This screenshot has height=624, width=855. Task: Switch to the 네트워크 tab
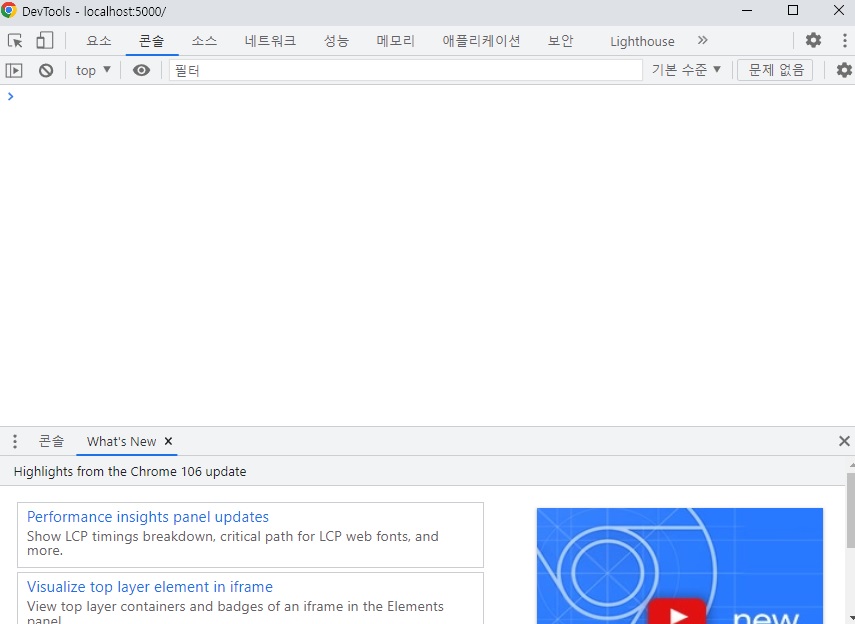click(x=270, y=41)
